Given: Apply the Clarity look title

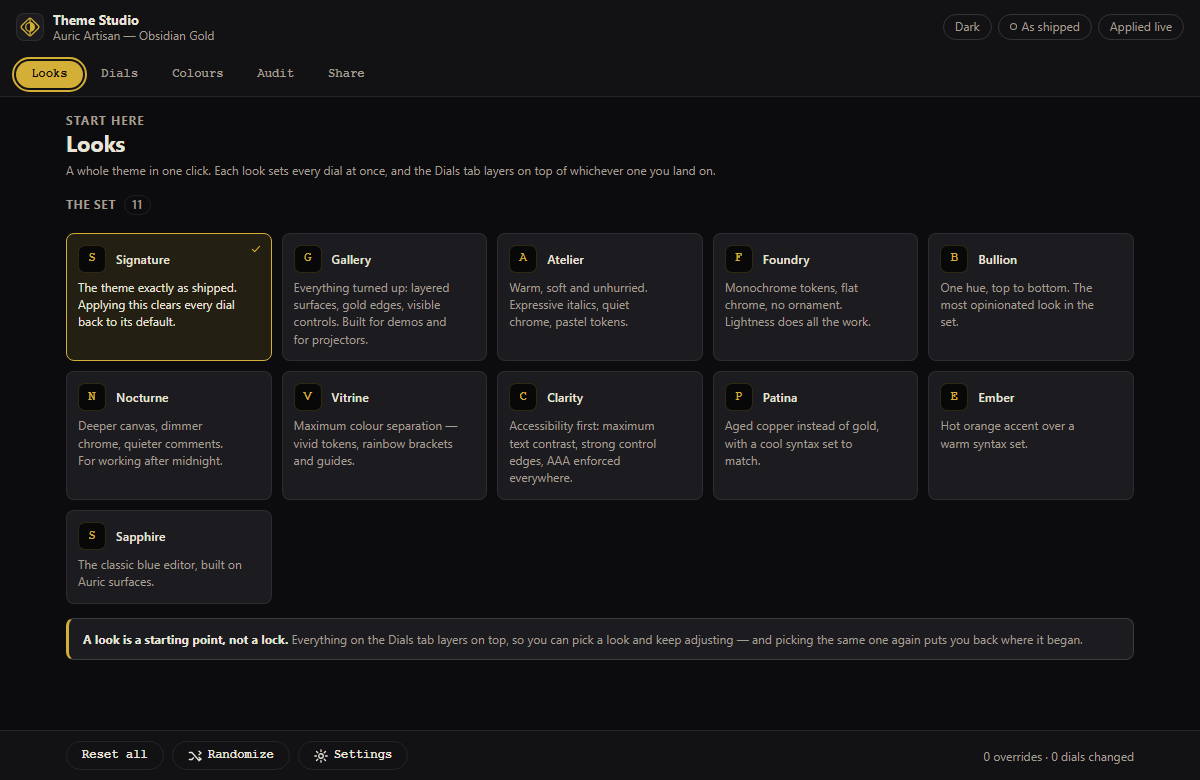Looking at the screenshot, I should click(565, 398).
